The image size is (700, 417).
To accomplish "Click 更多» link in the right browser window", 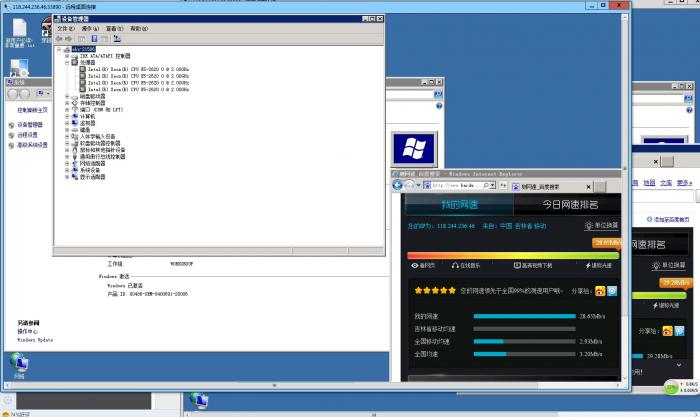I will 684,183.
